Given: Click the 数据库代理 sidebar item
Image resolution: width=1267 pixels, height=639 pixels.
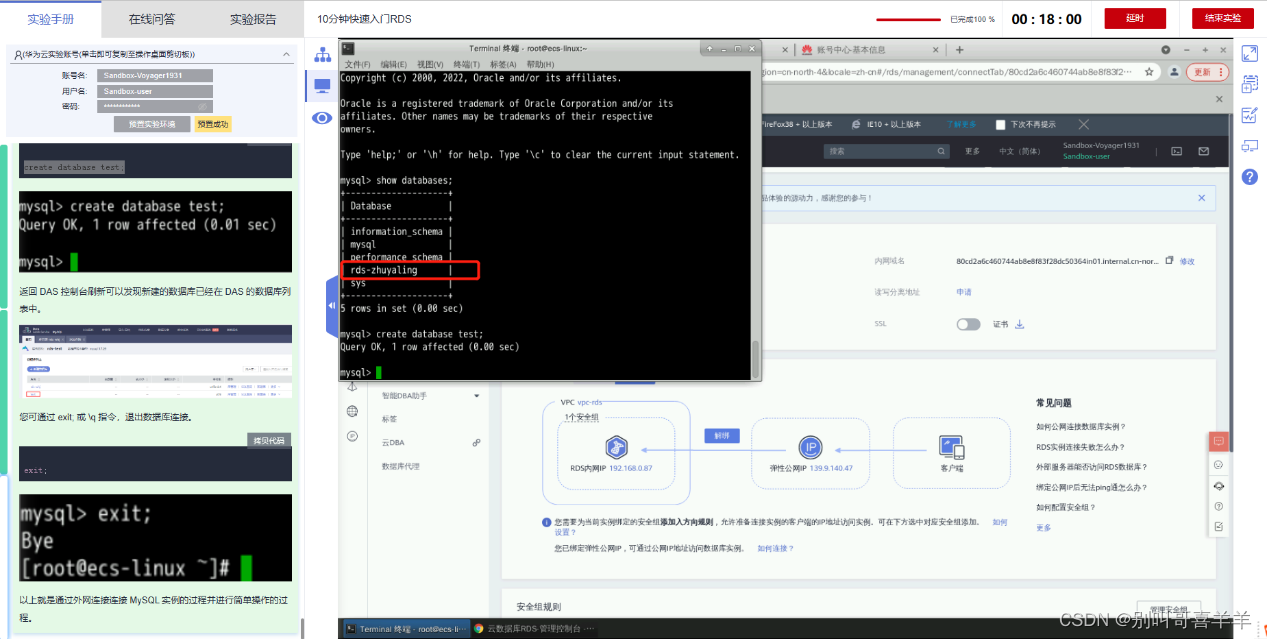Looking at the screenshot, I should 401,466.
